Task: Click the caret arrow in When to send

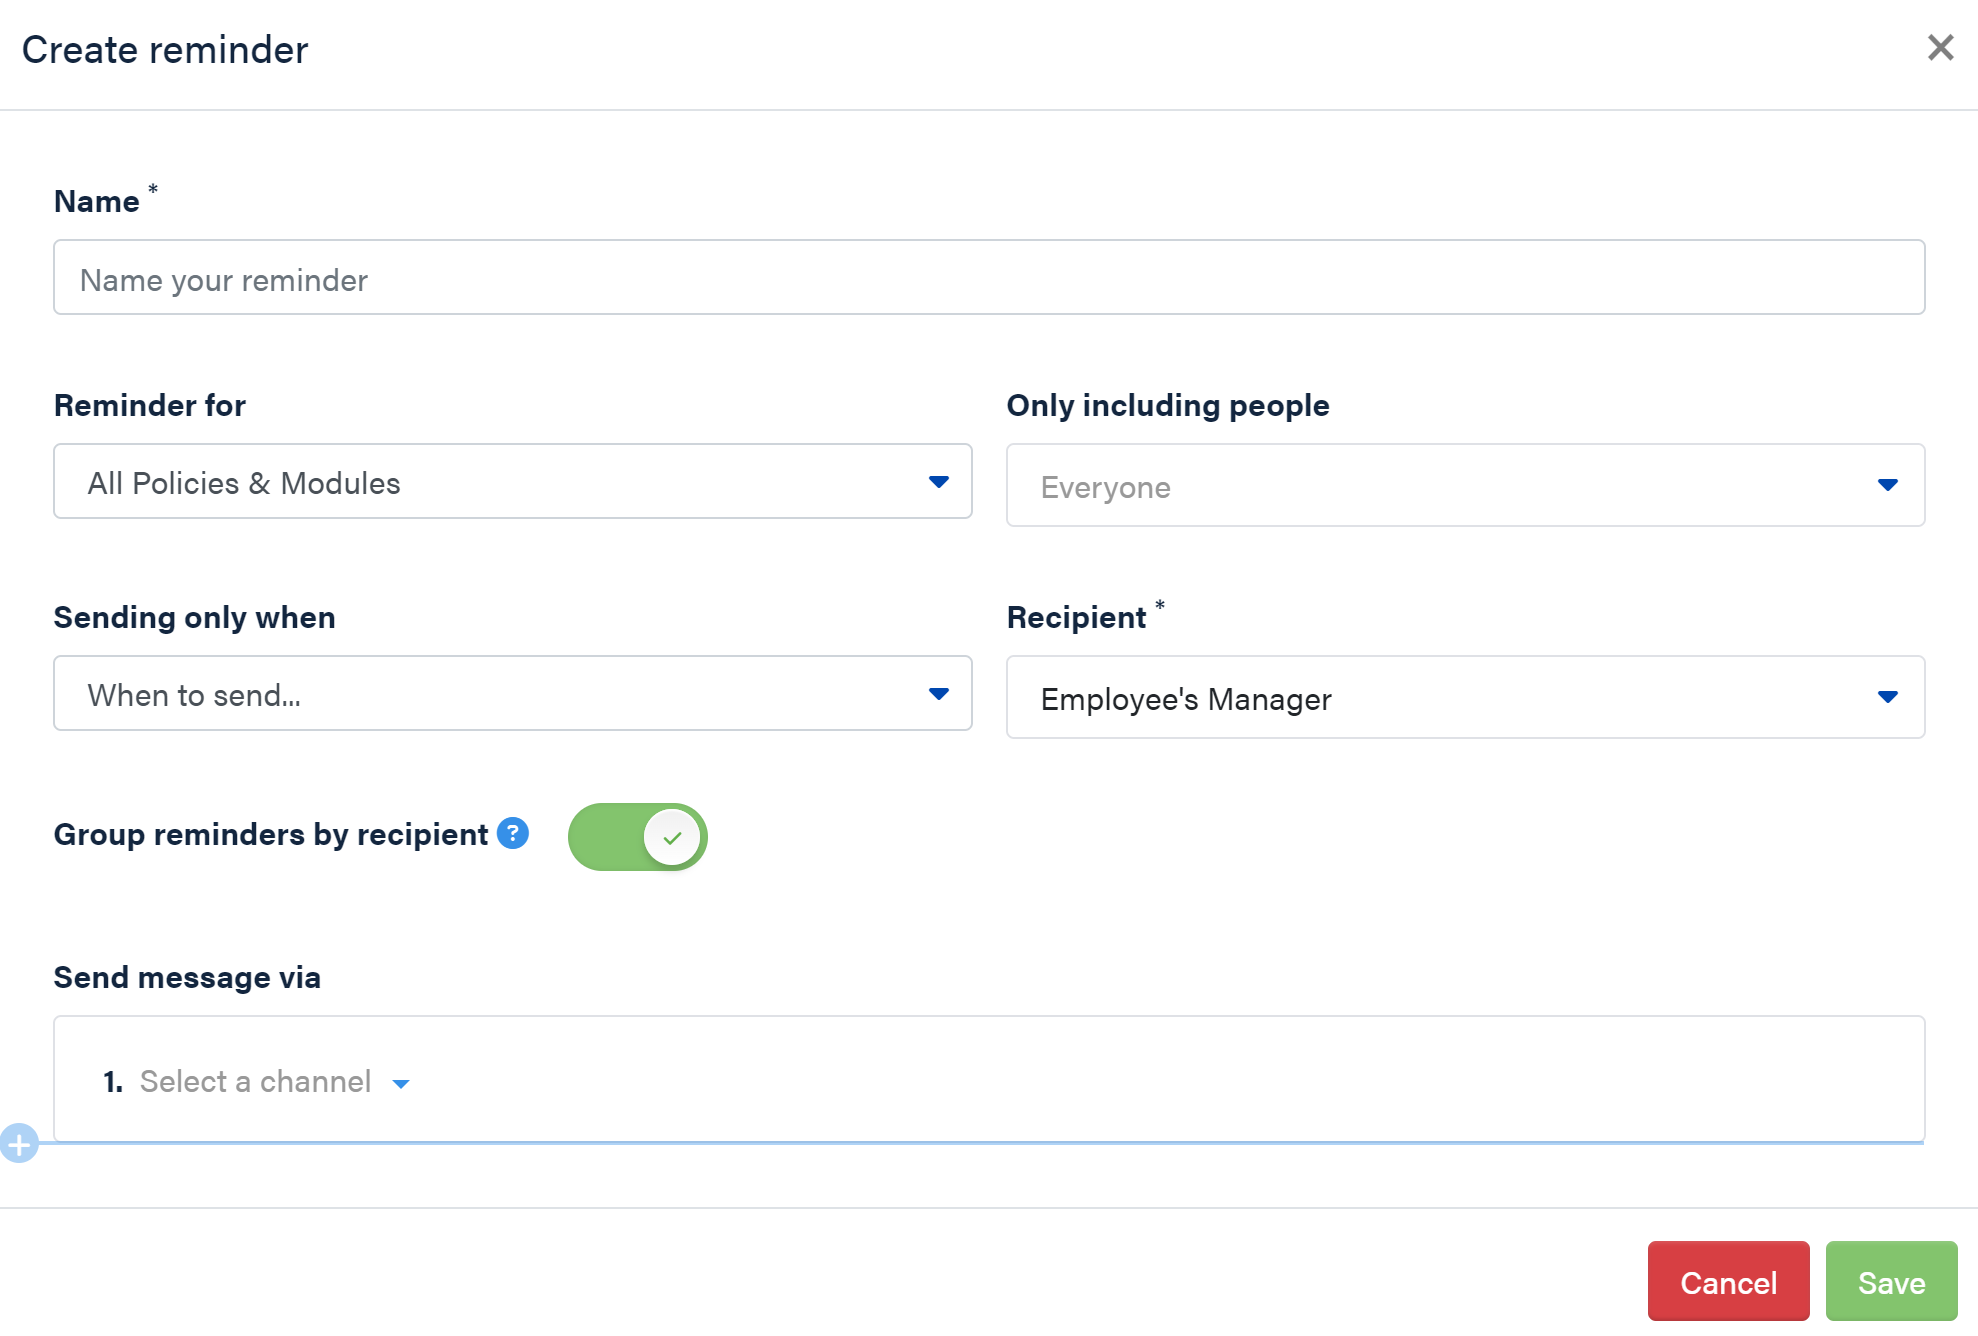Action: click(938, 694)
